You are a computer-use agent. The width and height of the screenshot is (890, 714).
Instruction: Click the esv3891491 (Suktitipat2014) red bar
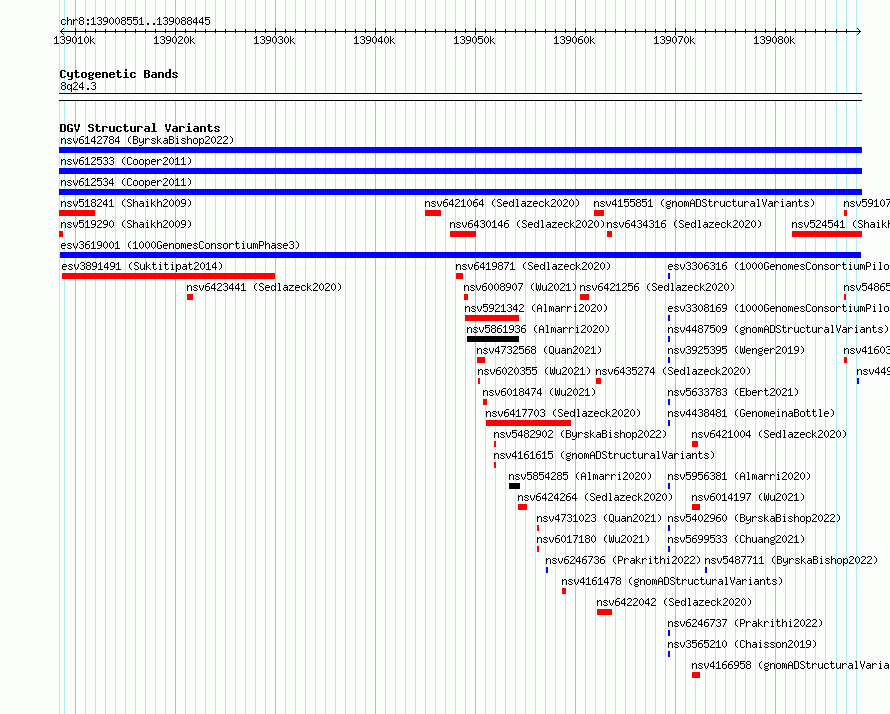(169, 276)
